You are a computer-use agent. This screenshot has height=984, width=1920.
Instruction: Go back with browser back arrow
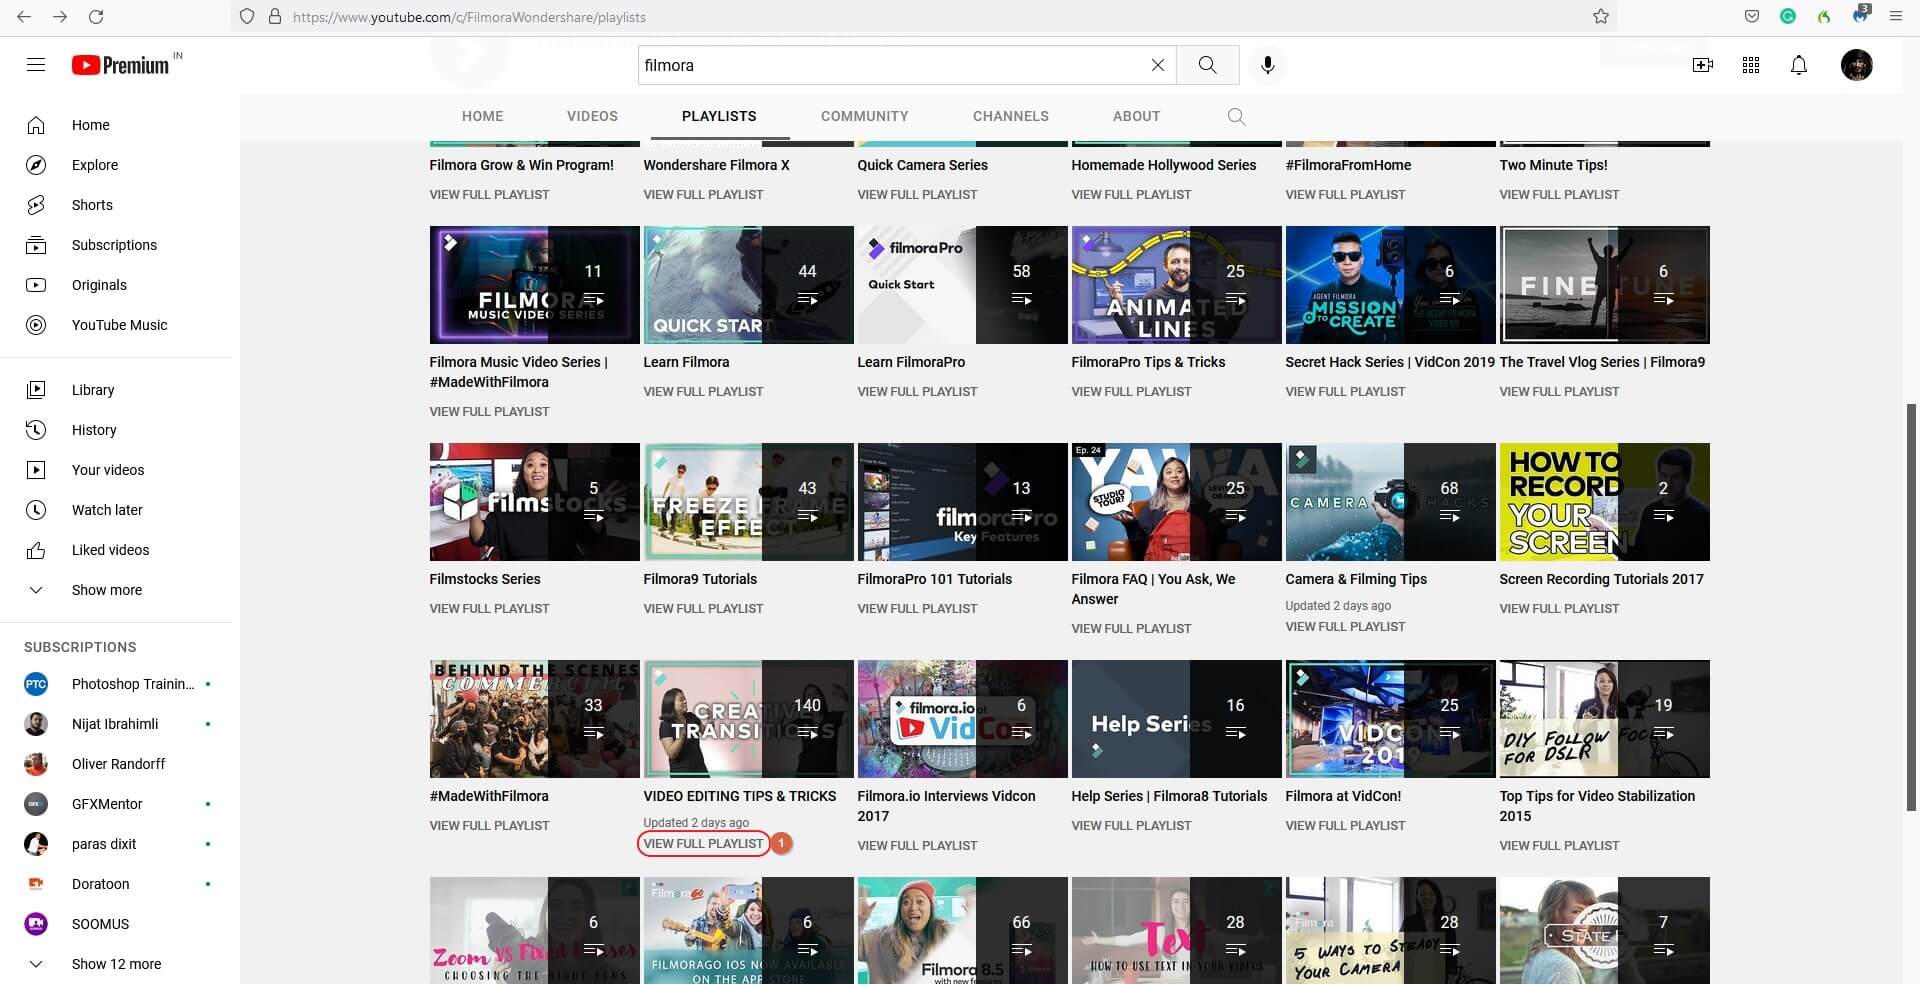click(24, 17)
